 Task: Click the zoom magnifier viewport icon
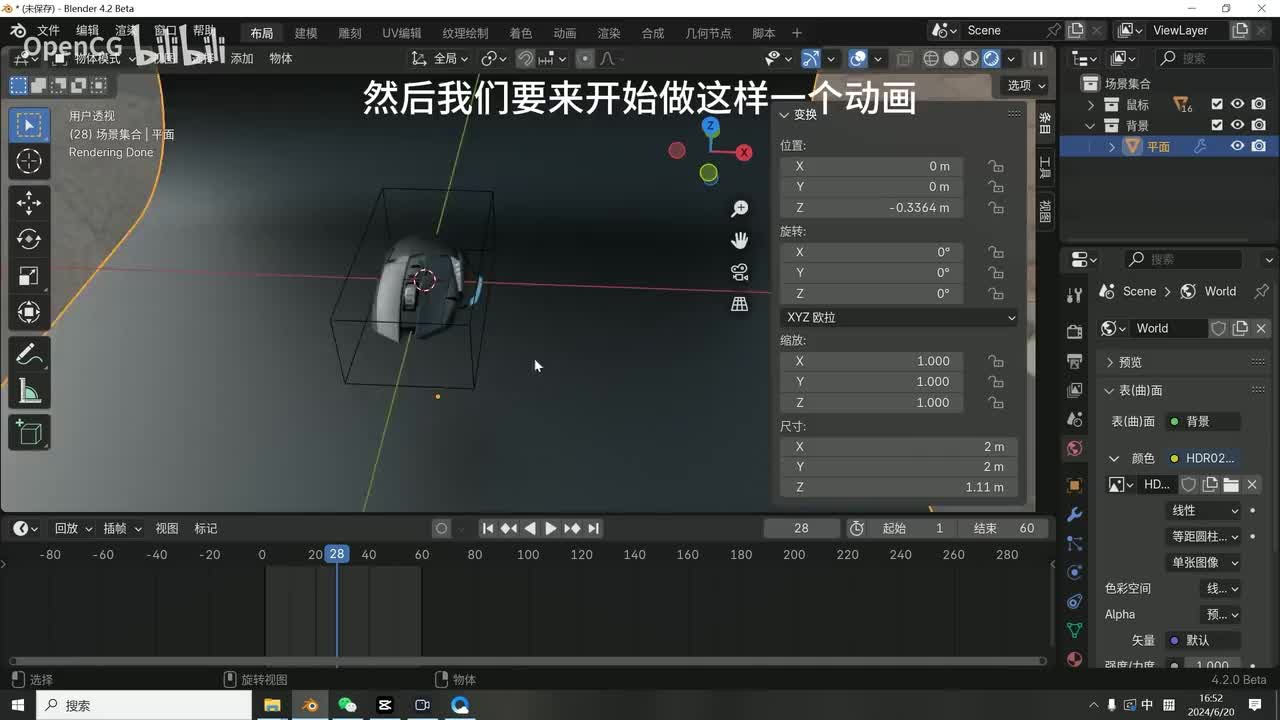click(740, 209)
